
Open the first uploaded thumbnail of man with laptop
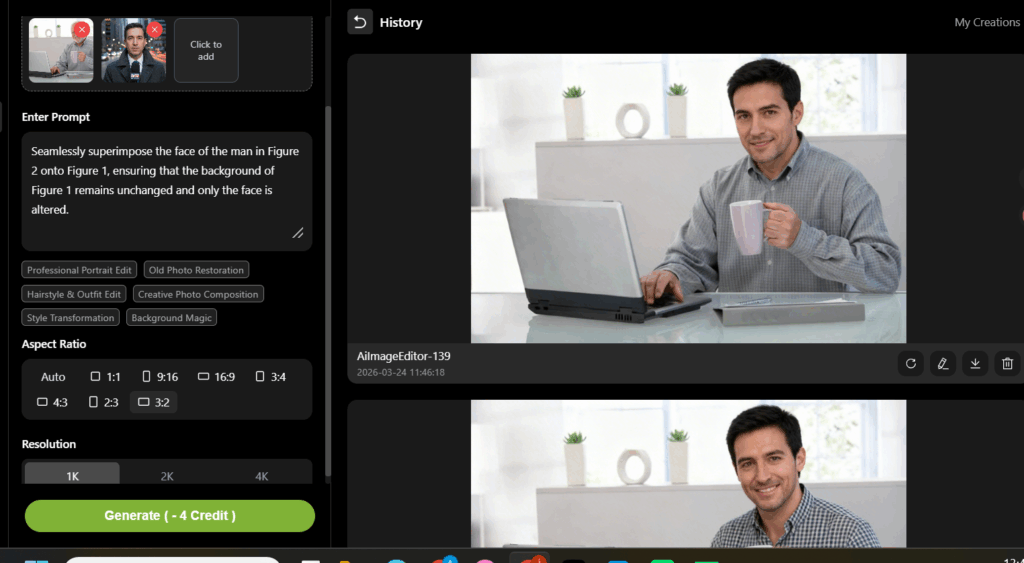(x=61, y=50)
